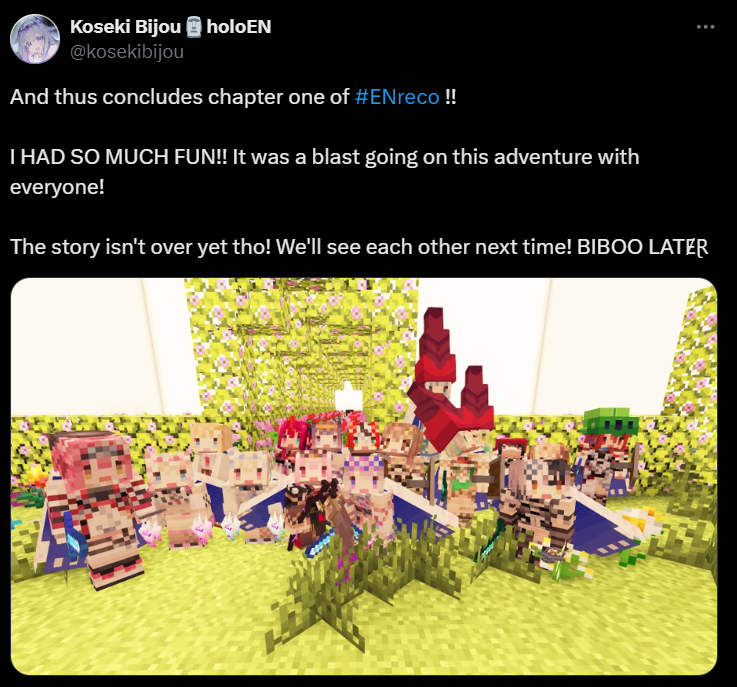Click Koseki Bijou's profile avatar

click(x=35, y=39)
